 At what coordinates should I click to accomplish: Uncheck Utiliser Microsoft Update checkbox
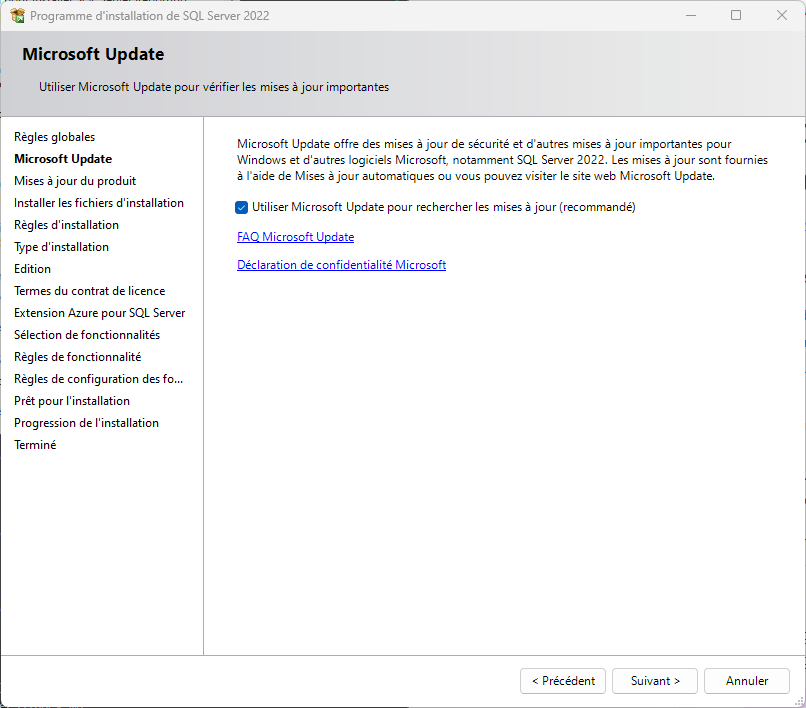(242, 207)
